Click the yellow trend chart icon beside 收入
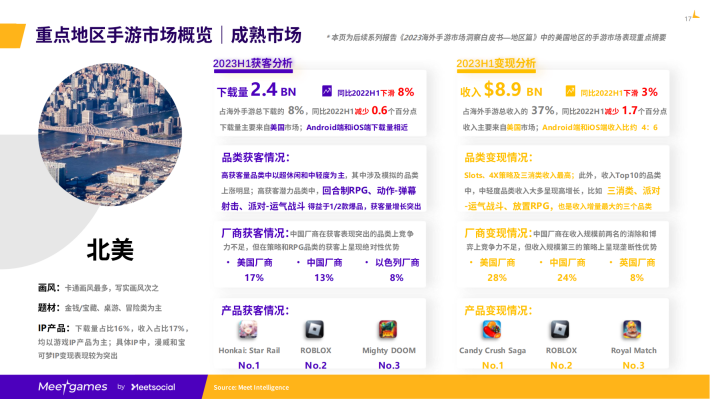 pos(571,91)
